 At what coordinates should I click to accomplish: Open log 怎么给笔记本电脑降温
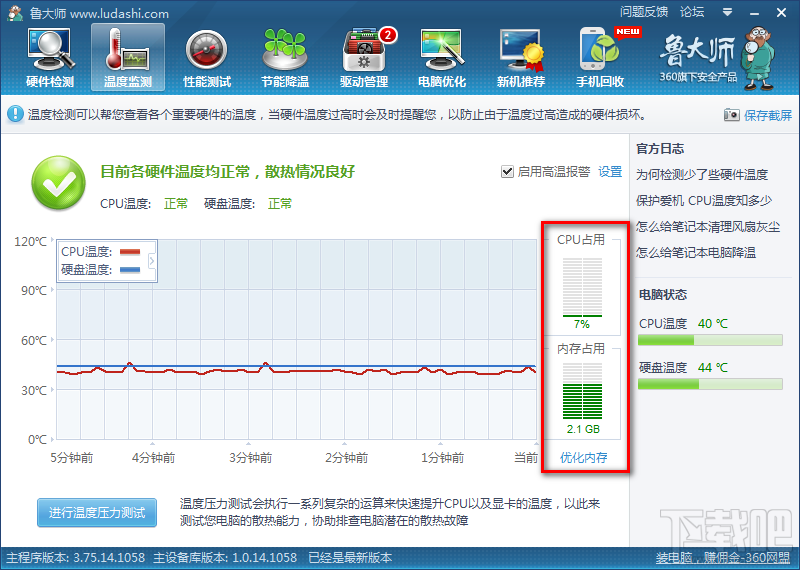[695, 252]
